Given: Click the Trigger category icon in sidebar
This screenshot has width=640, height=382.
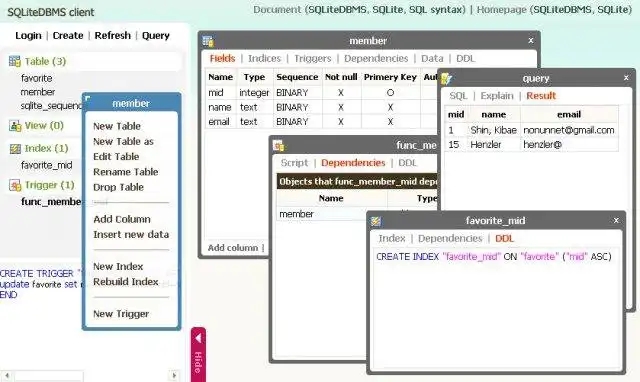Looking at the screenshot, I should 15,185.
